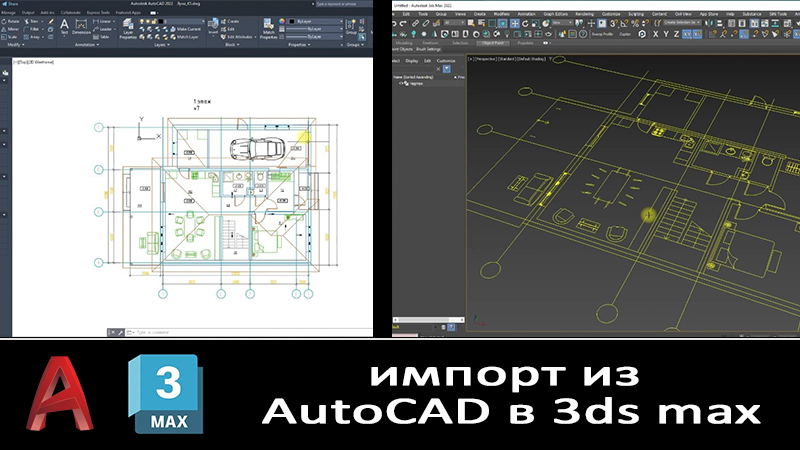Click the rectangular selection region icon
This screenshot has width=800, height=450.
(492, 23)
